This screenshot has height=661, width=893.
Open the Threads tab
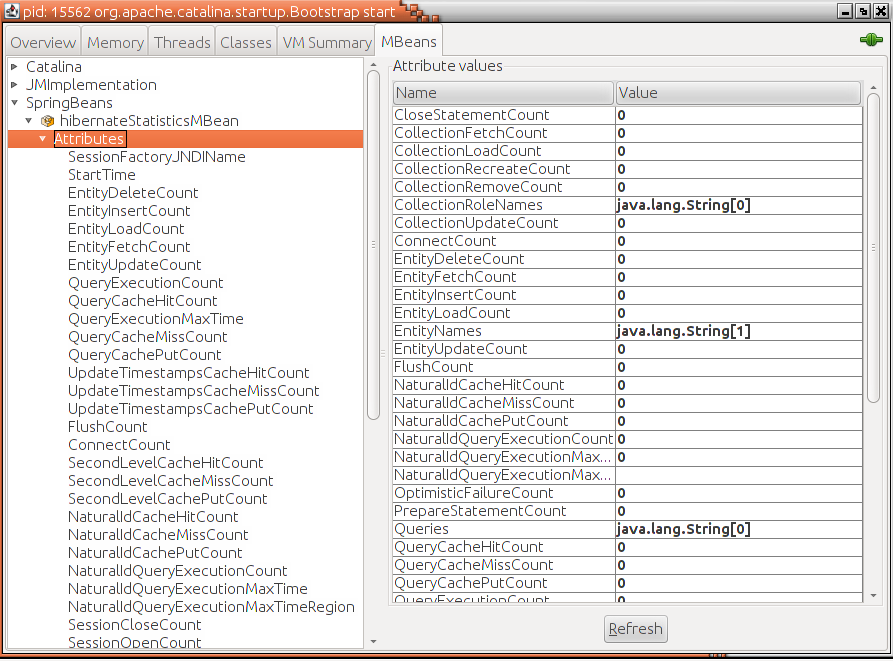coord(182,43)
